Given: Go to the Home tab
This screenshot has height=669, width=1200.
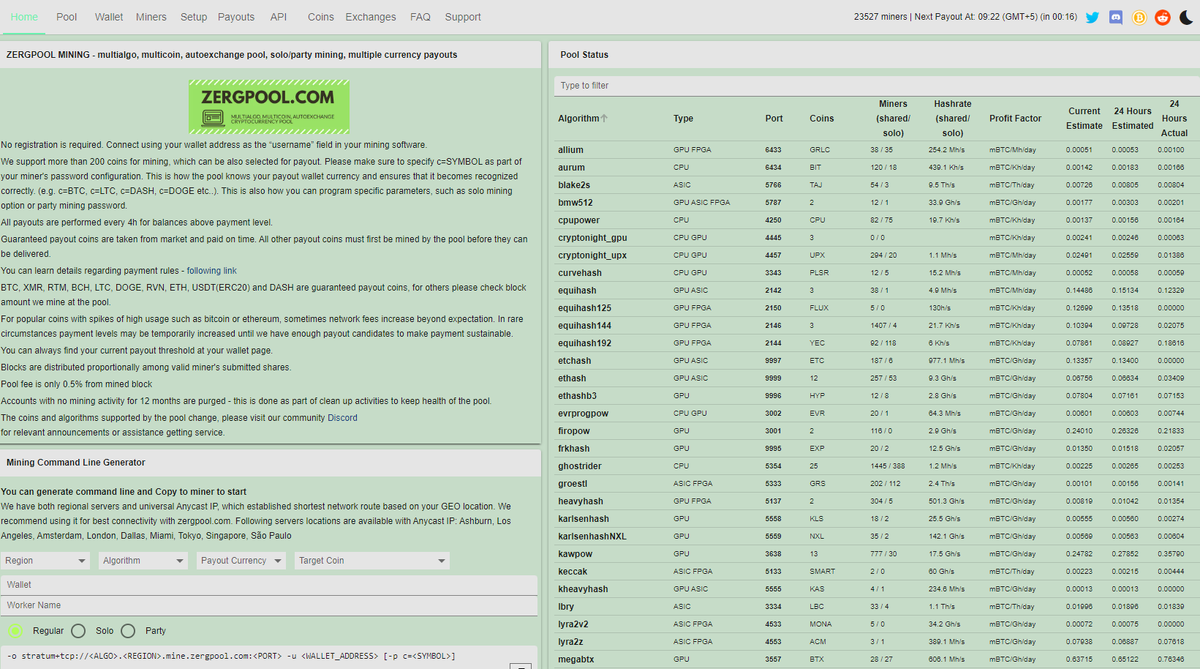Looking at the screenshot, I should (x=24, y=17).
